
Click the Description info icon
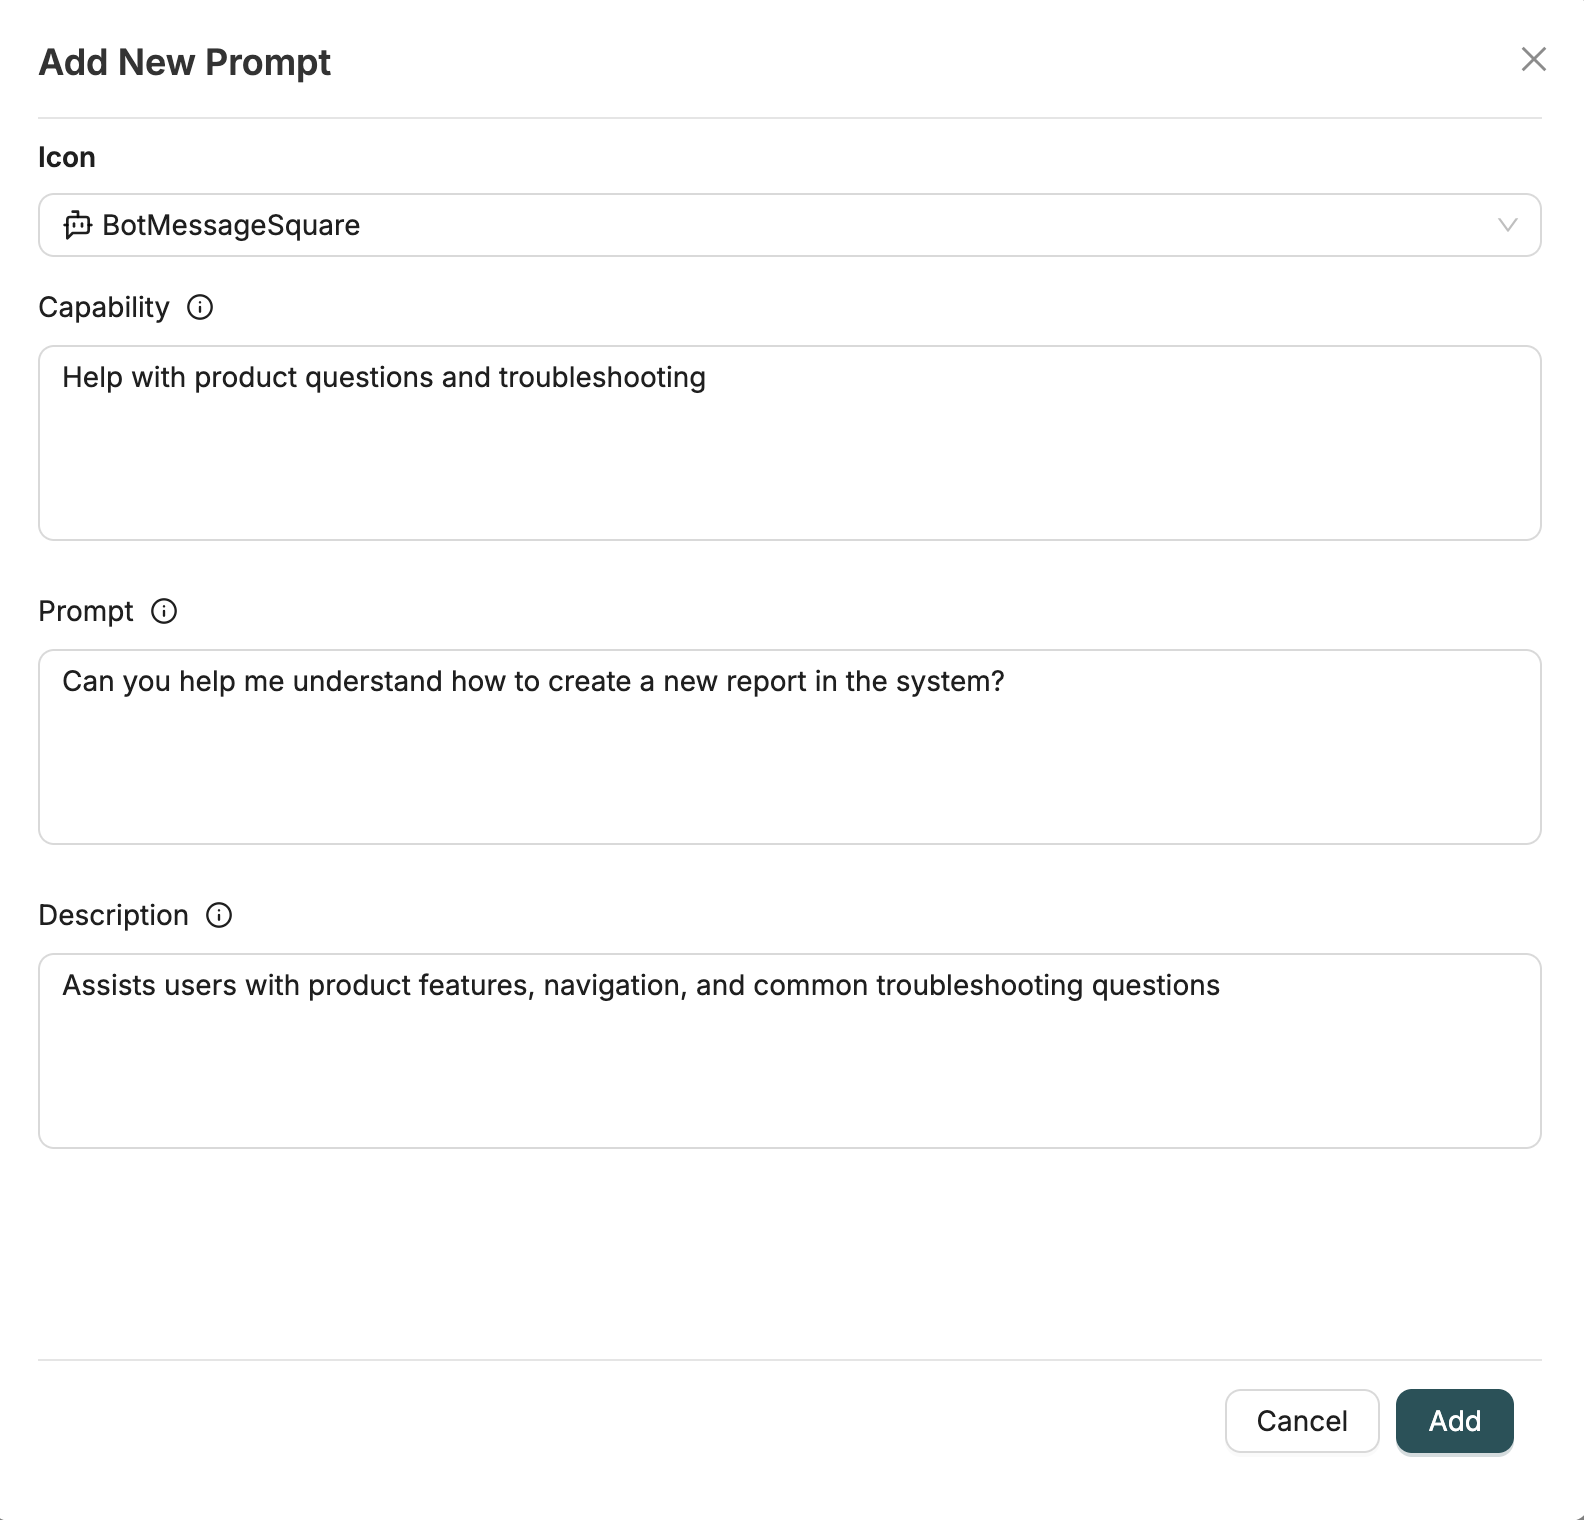tap(219, 915)
